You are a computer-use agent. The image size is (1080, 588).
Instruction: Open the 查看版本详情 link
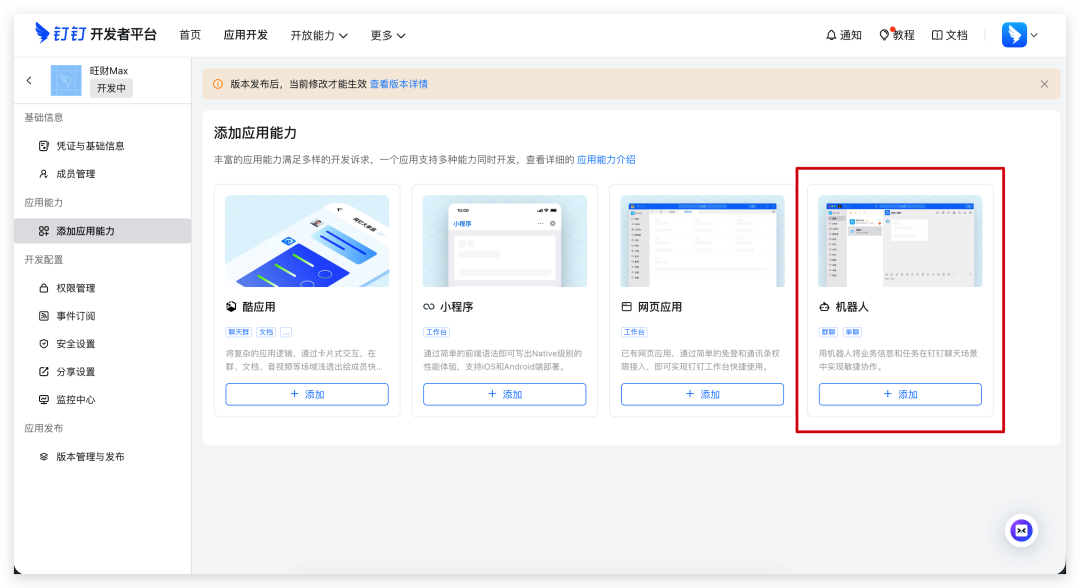399,84
